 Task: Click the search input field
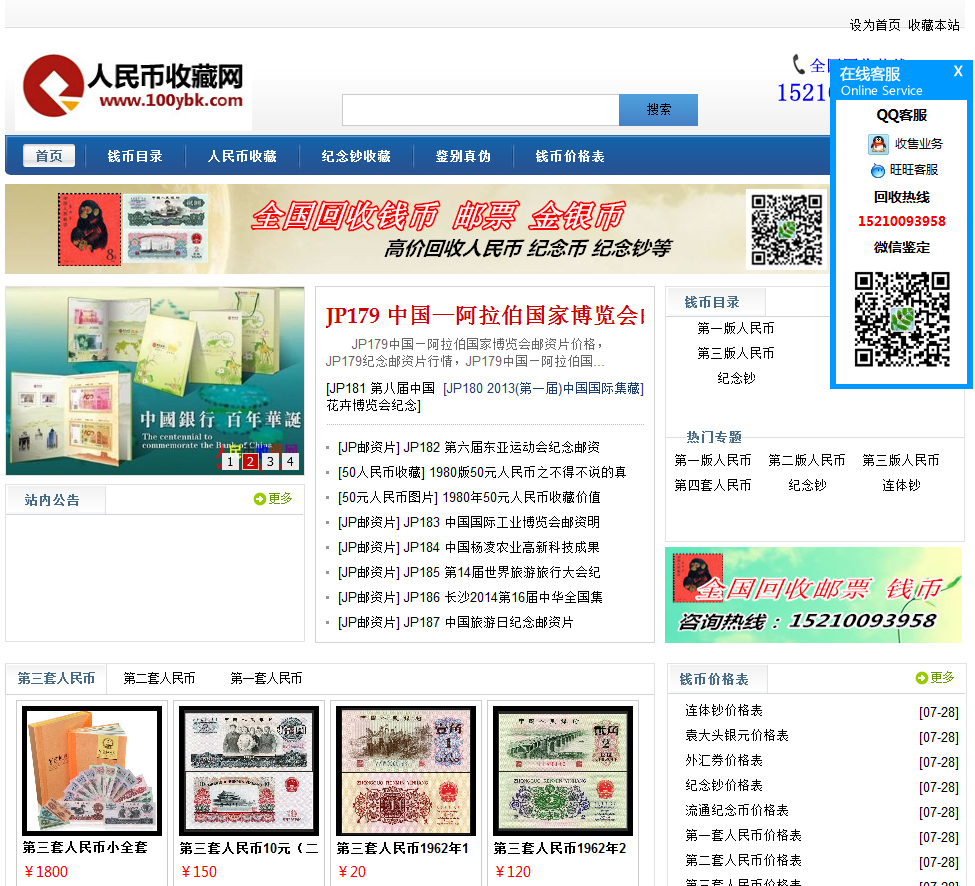coord(481,110)
